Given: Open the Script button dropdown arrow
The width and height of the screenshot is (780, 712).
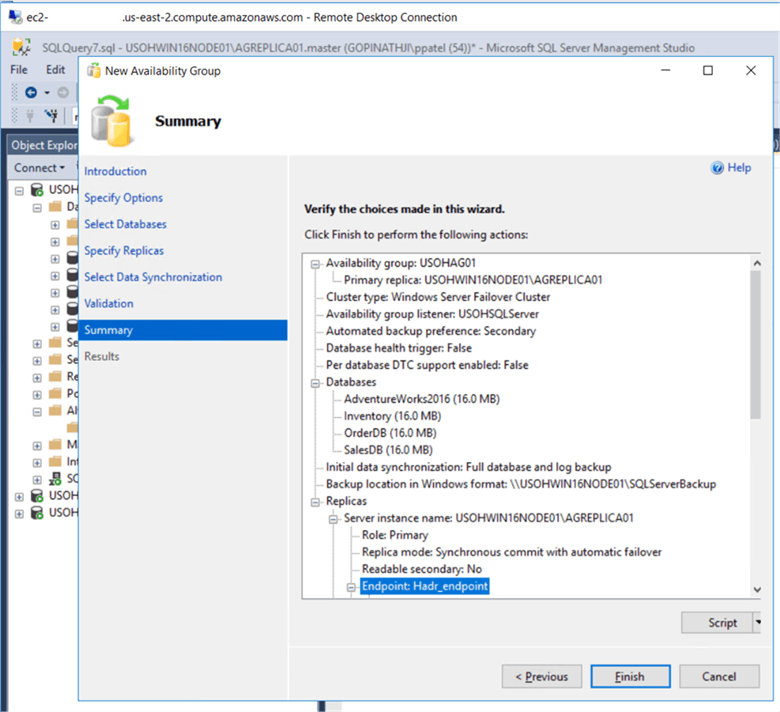Looking at the screenshot, I should coord(758,622).
